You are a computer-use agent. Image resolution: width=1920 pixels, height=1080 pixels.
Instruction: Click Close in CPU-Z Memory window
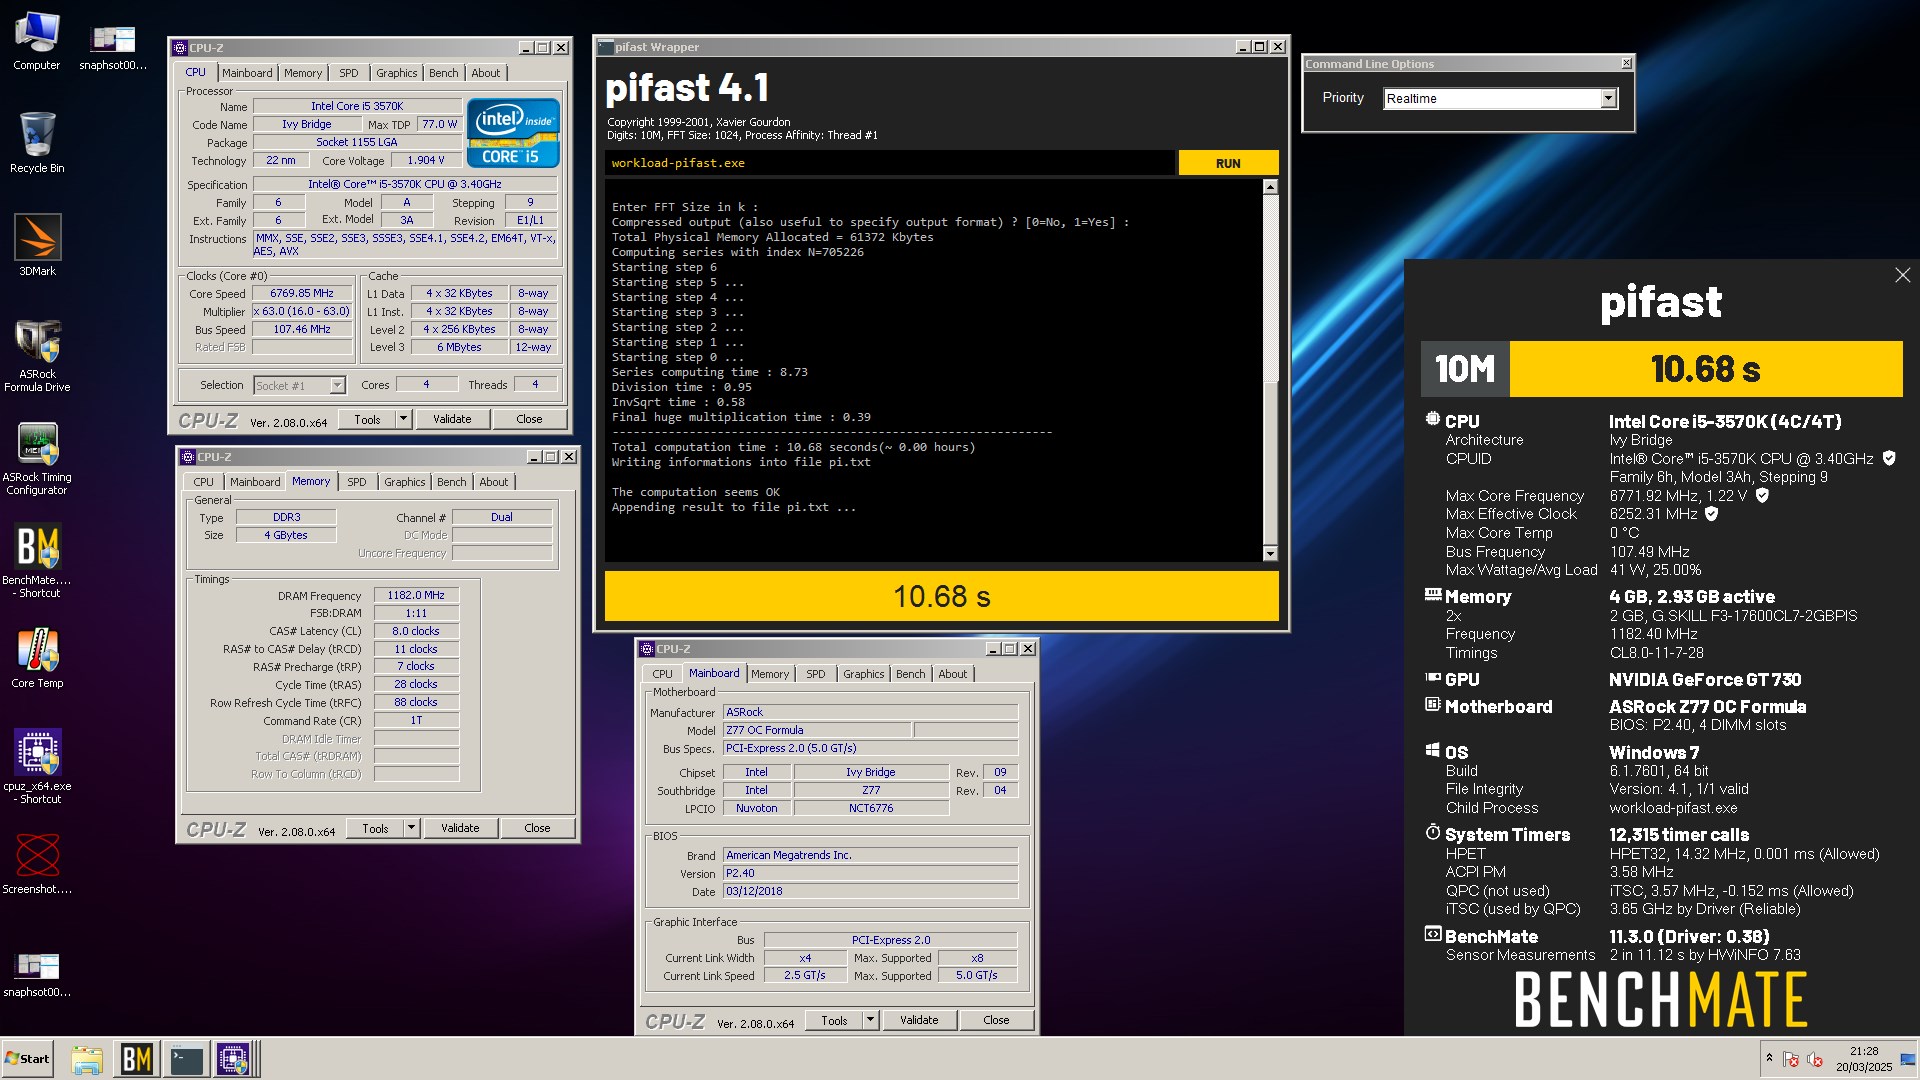point(537,828)
